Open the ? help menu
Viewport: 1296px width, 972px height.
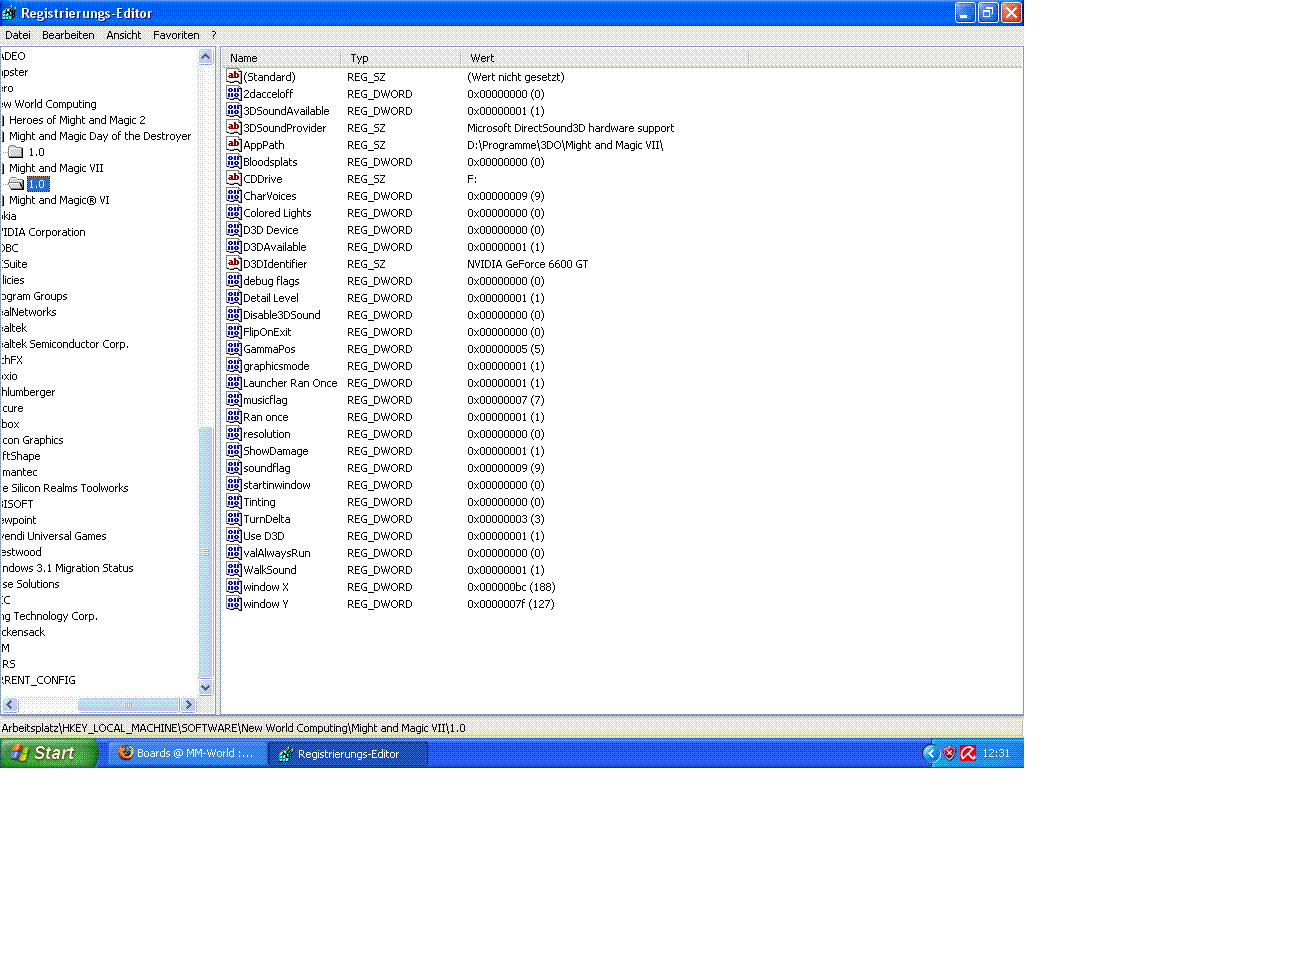pyautogui.click(x=213, y=35)
